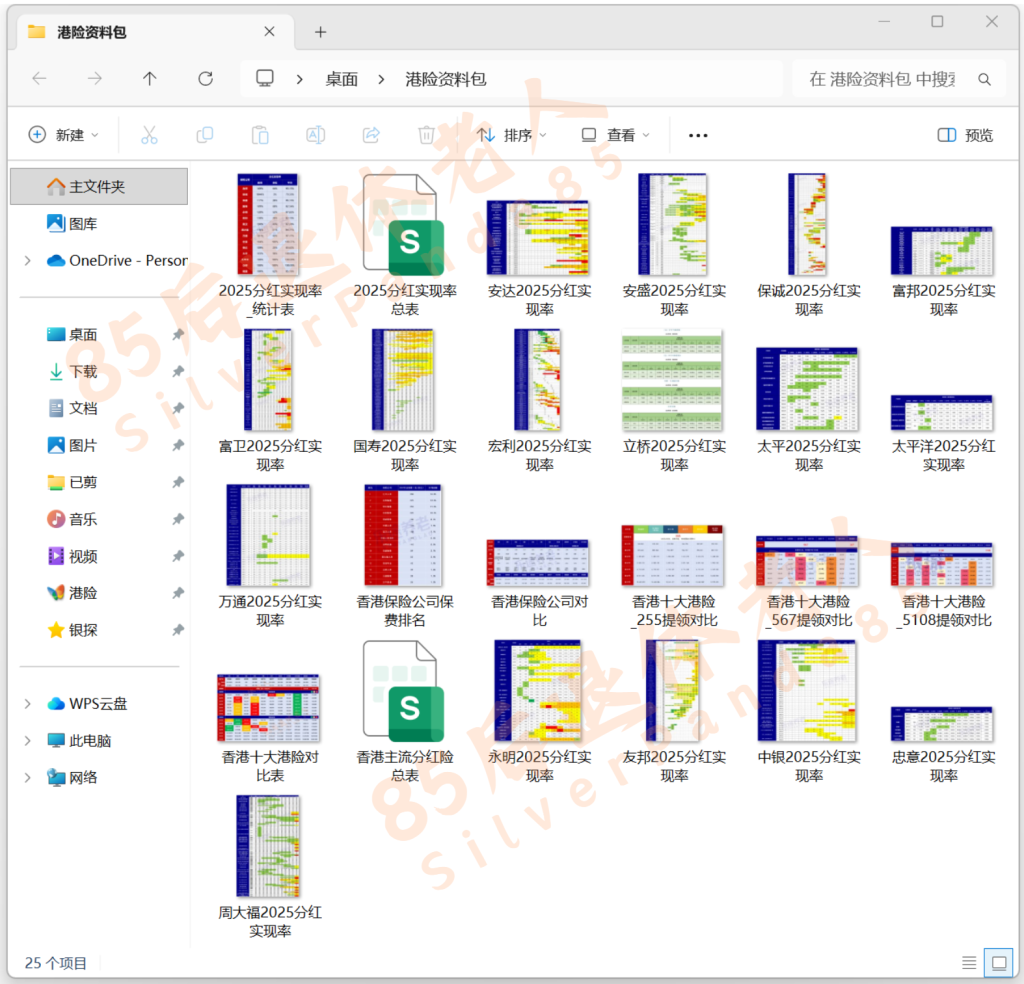Switch to details list view icon

[x=969, y=962]
